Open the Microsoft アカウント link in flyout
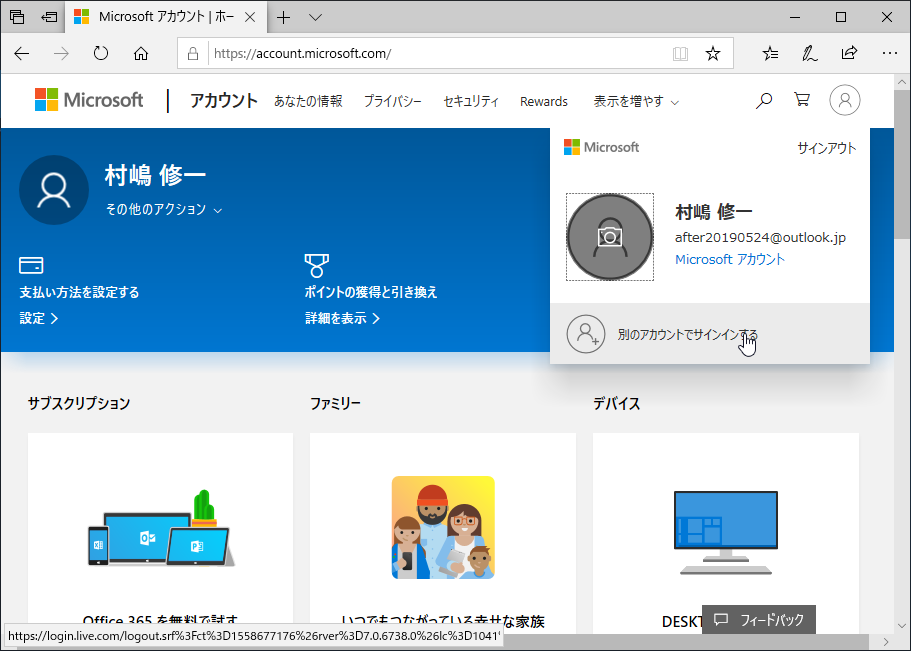Image resolution: width=911 pixels, height=651 pixels. (x=730, y=259)
